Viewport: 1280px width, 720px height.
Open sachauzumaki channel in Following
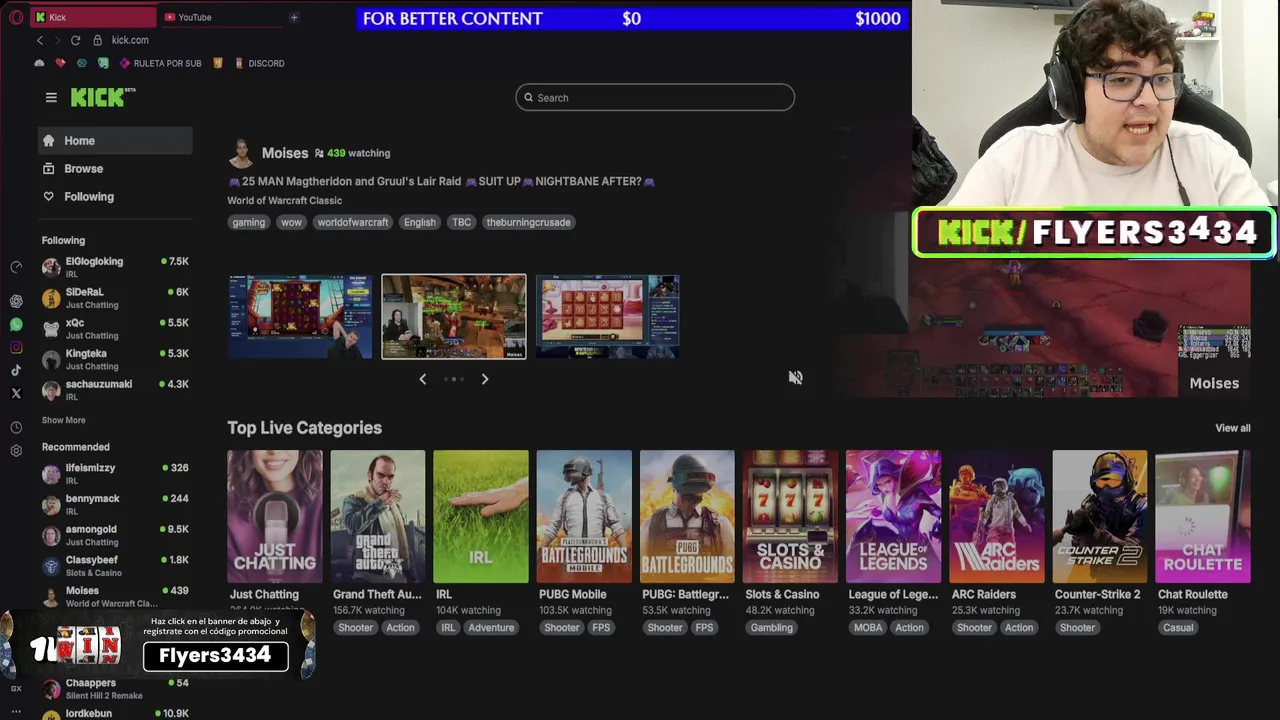[115, 389]
